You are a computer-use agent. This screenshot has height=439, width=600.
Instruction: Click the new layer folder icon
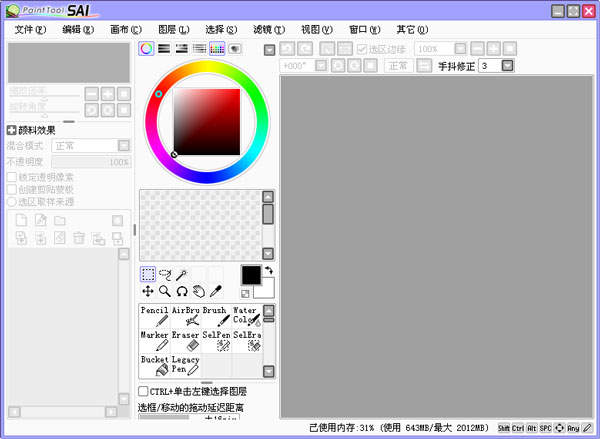click(x=60, y=220)
